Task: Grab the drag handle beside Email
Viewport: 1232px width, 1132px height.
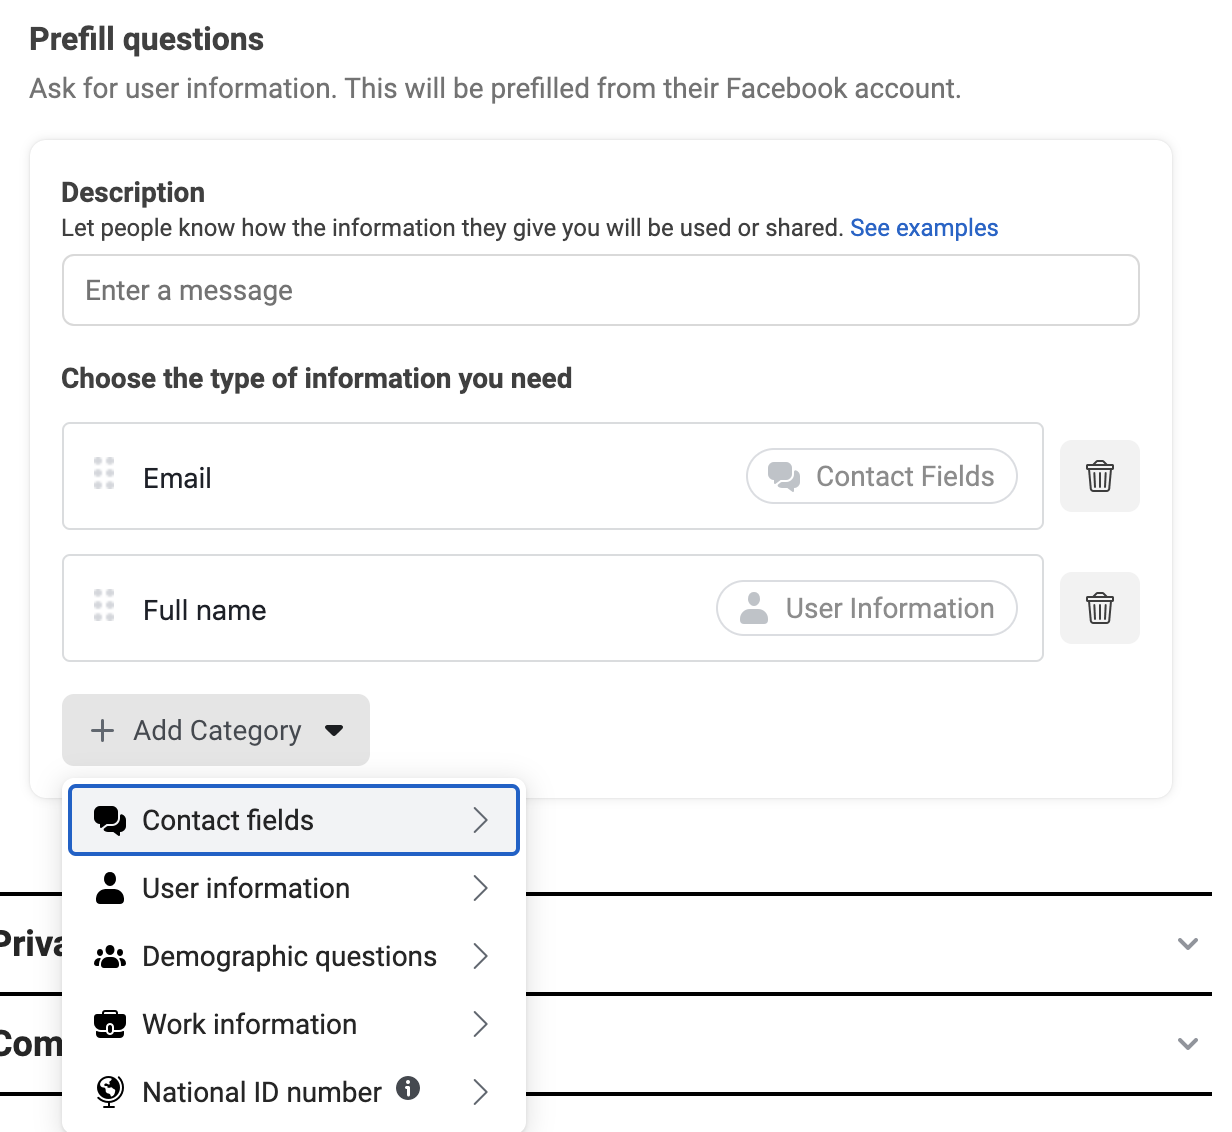Action: click(104, 473)
